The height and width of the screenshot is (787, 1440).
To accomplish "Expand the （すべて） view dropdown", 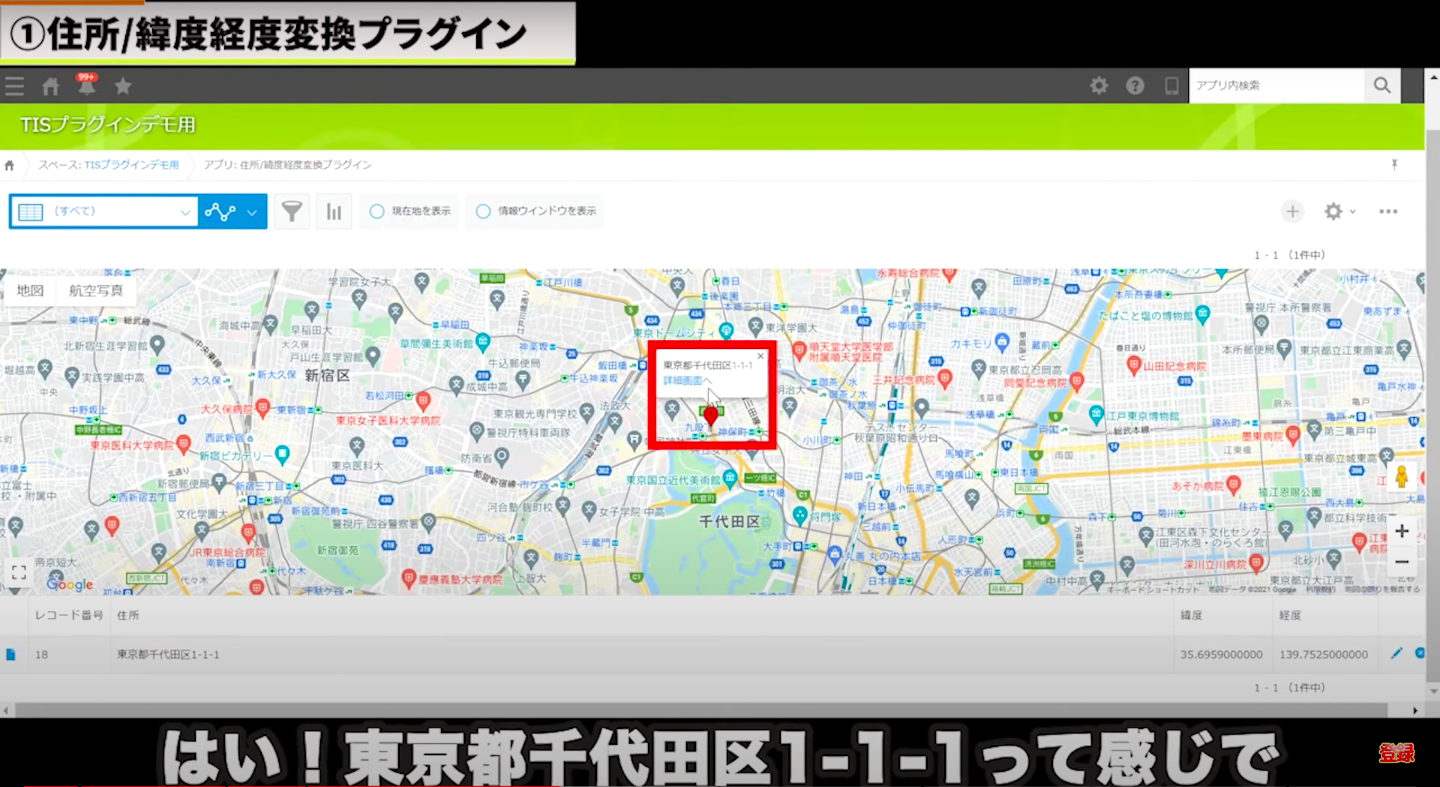I will coord(185,212).
